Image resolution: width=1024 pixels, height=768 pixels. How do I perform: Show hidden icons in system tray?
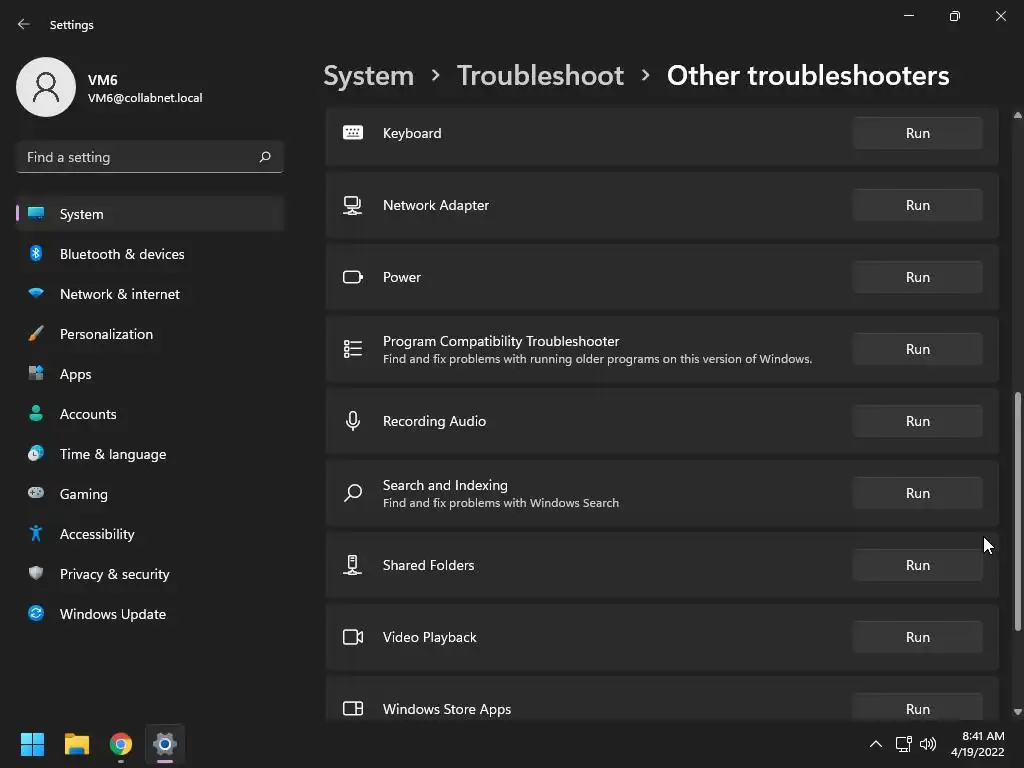click(875, 744)
